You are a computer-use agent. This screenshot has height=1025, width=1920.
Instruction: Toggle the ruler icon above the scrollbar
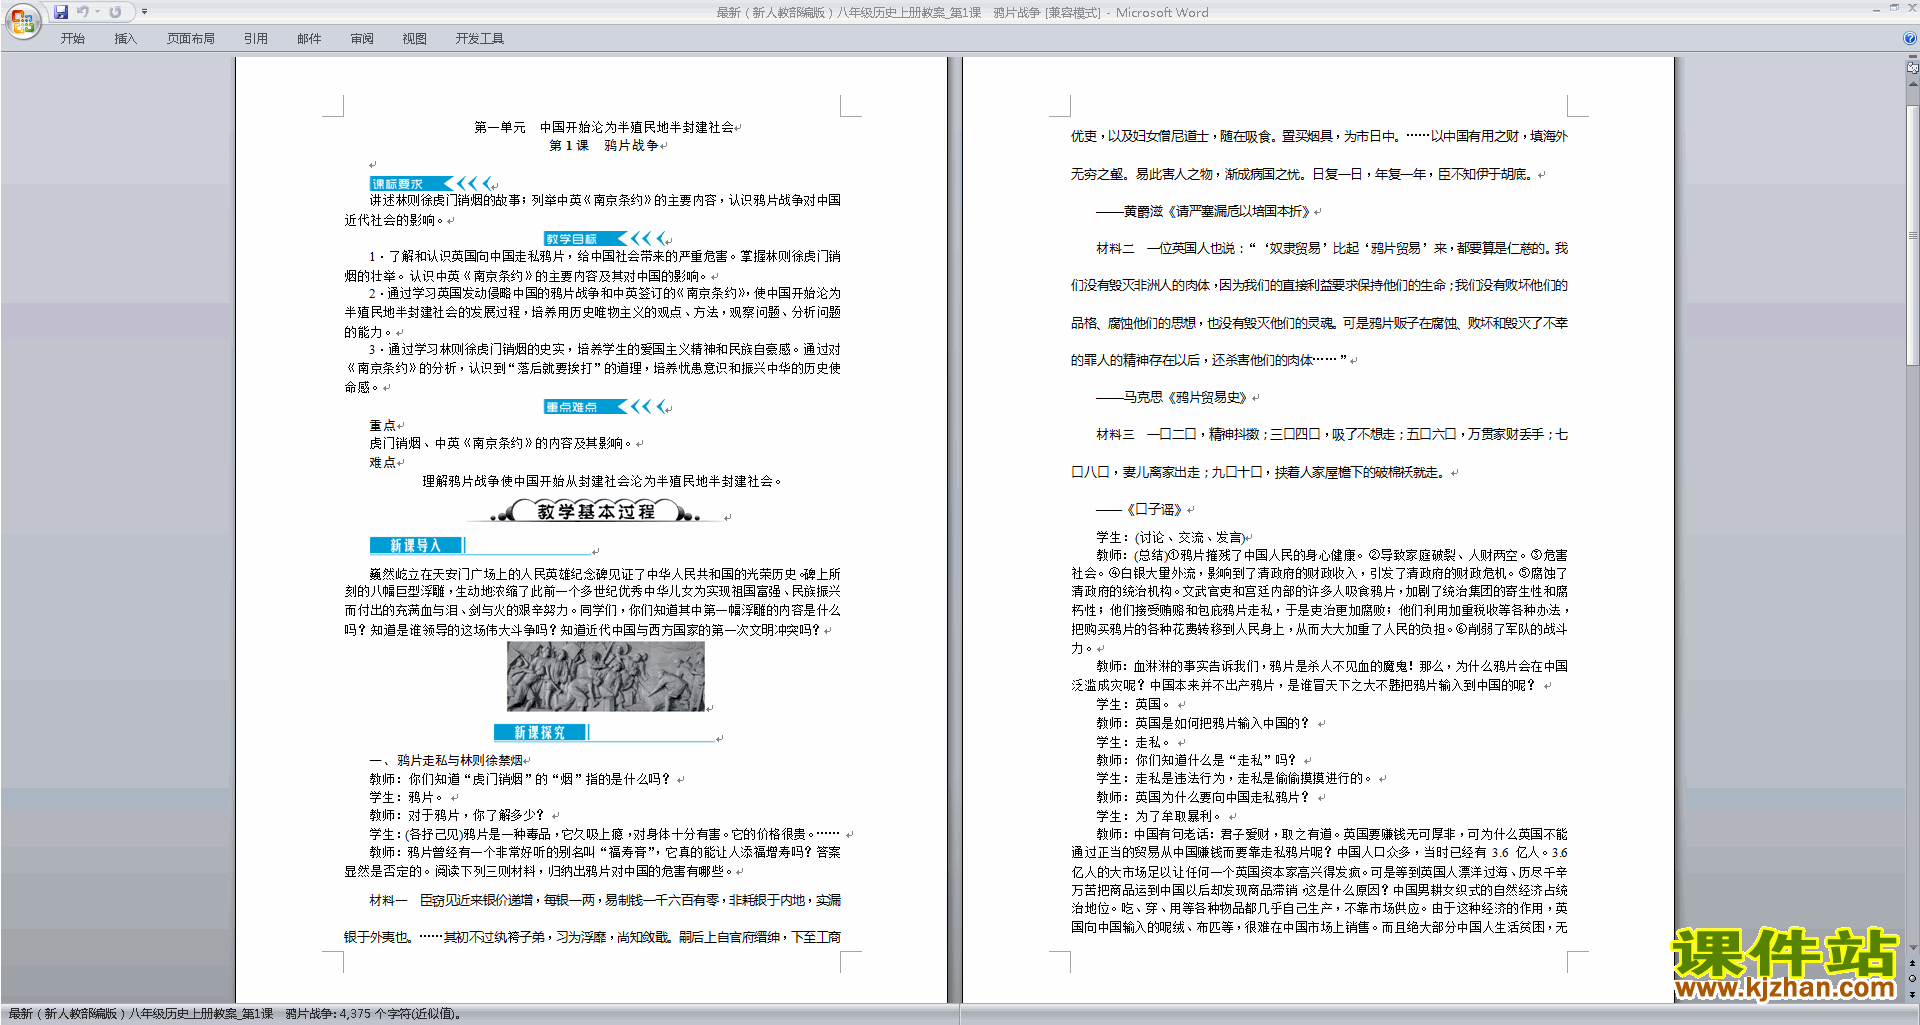pos(1912,69)
